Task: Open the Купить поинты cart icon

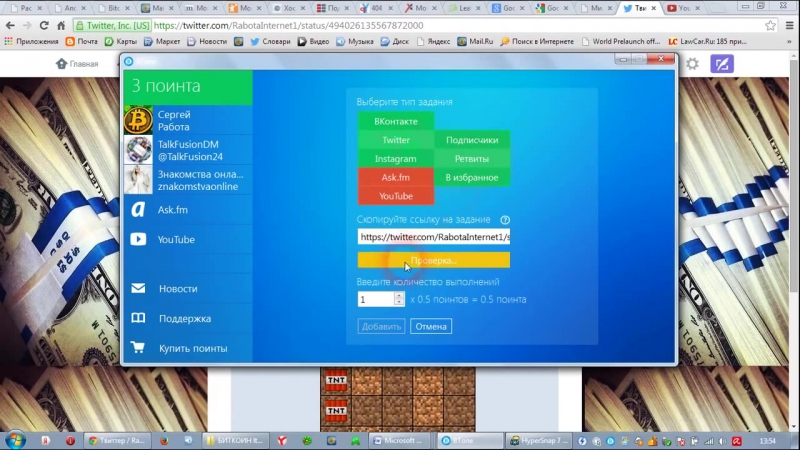Action: 138,347
